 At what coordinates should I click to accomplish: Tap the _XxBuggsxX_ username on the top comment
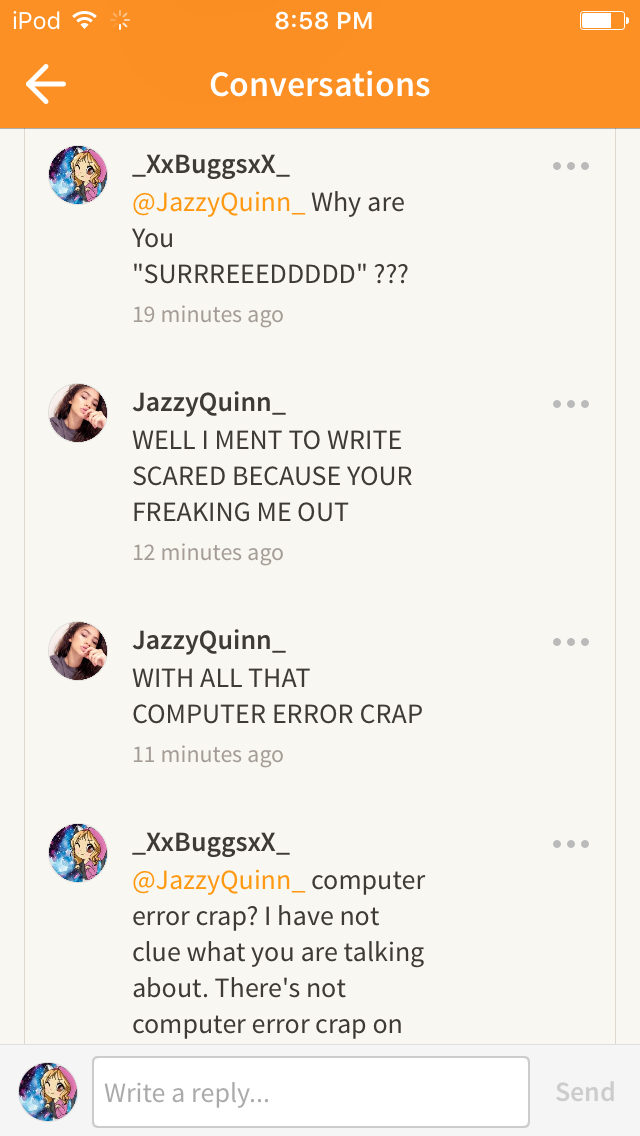(211, 166)
